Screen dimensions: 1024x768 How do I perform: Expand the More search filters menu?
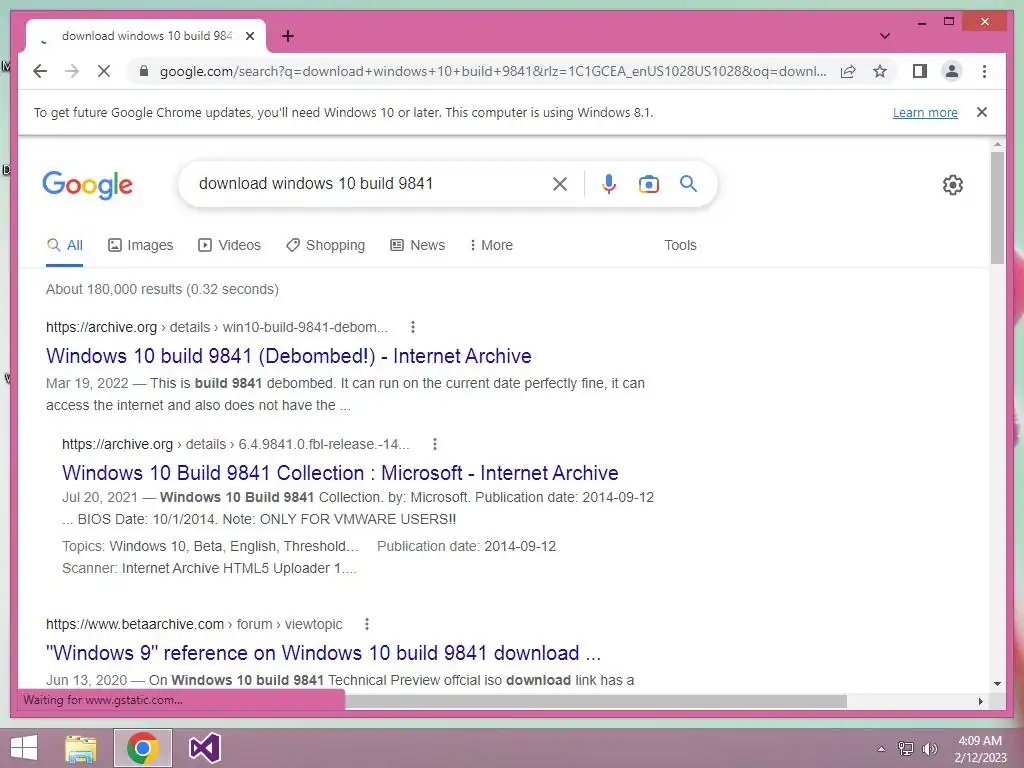coord(491,246)
